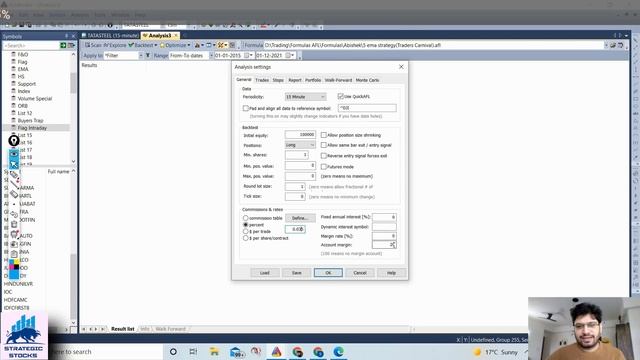Close the Analysis settings dialog
This screenshot has width=640, height=360.
click(x=401, y=67)
